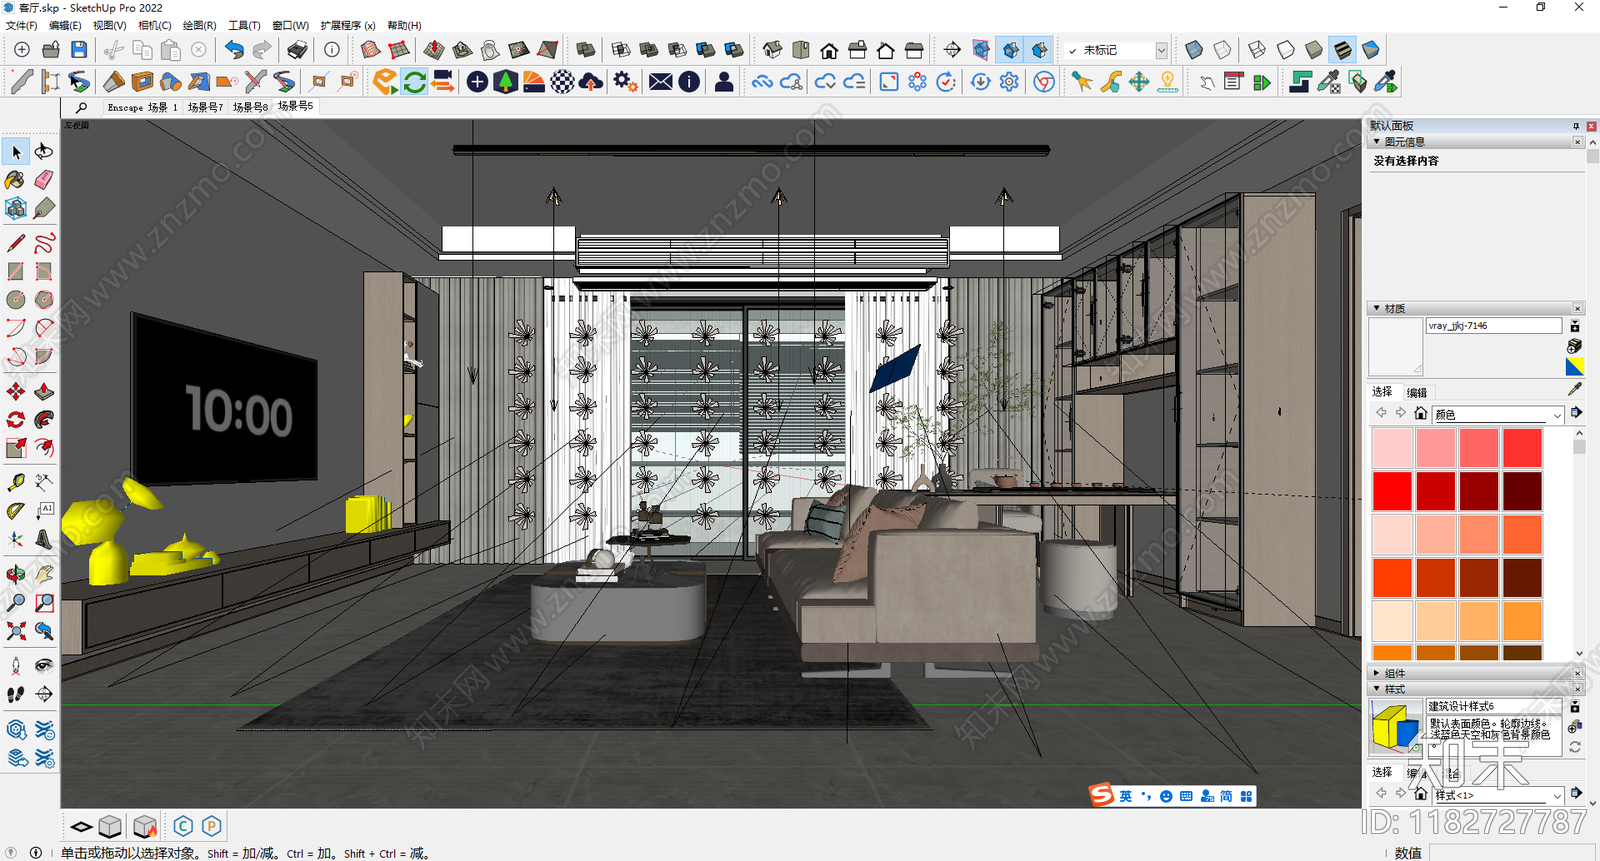The height and width of the screenshot is (861, 1600).
Task: Activate the Push/Pull tool
Action: tap(44, 392)
